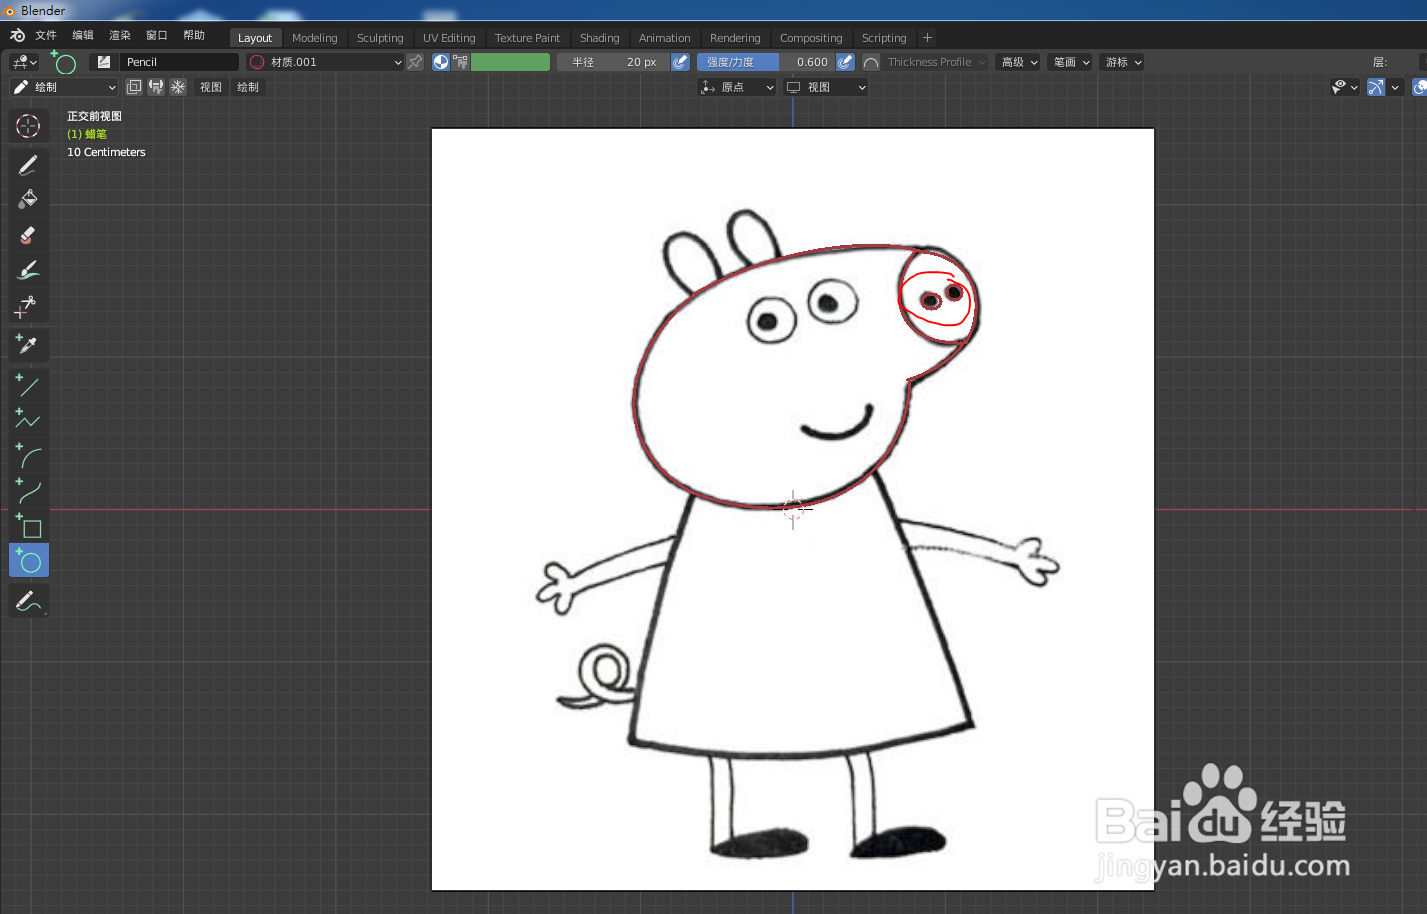Select the Tint brush tool
The width and height of the screenshot is (1427, 914).
coord(27,269)
